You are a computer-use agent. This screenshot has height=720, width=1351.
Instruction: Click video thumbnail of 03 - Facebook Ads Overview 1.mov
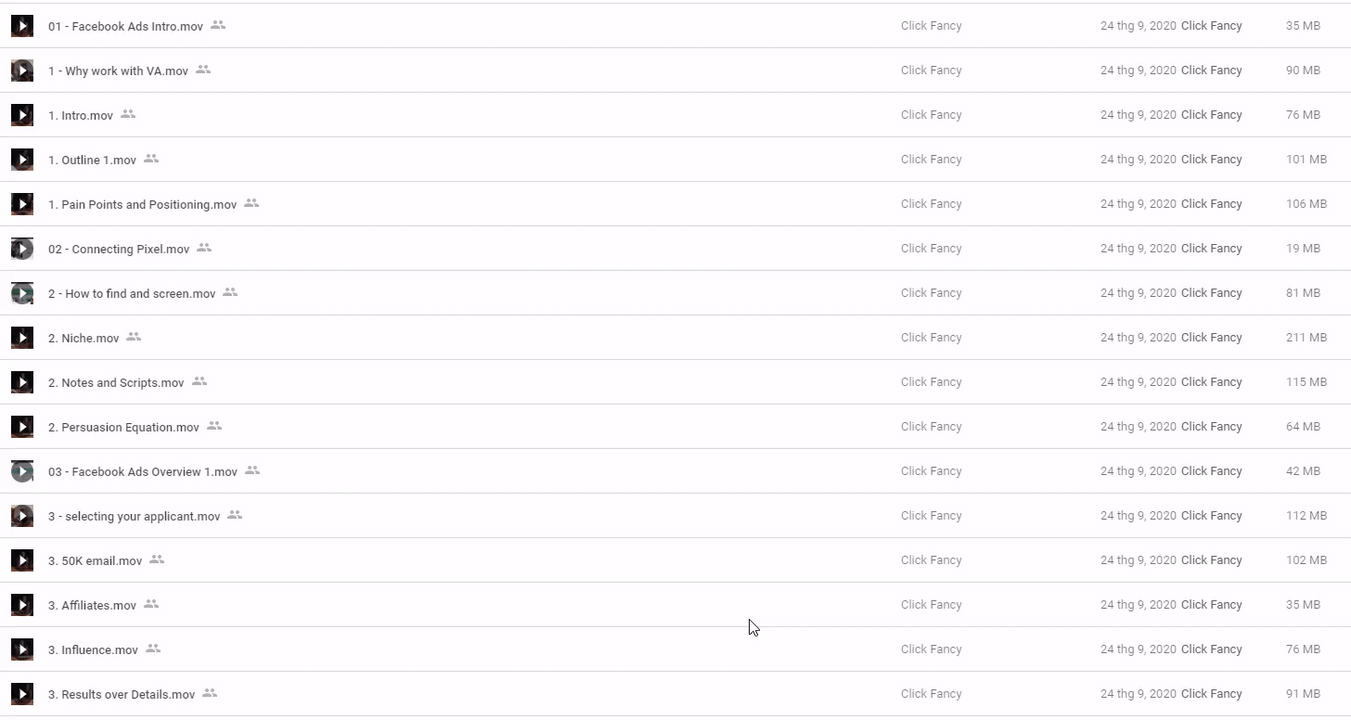point(22,471)
